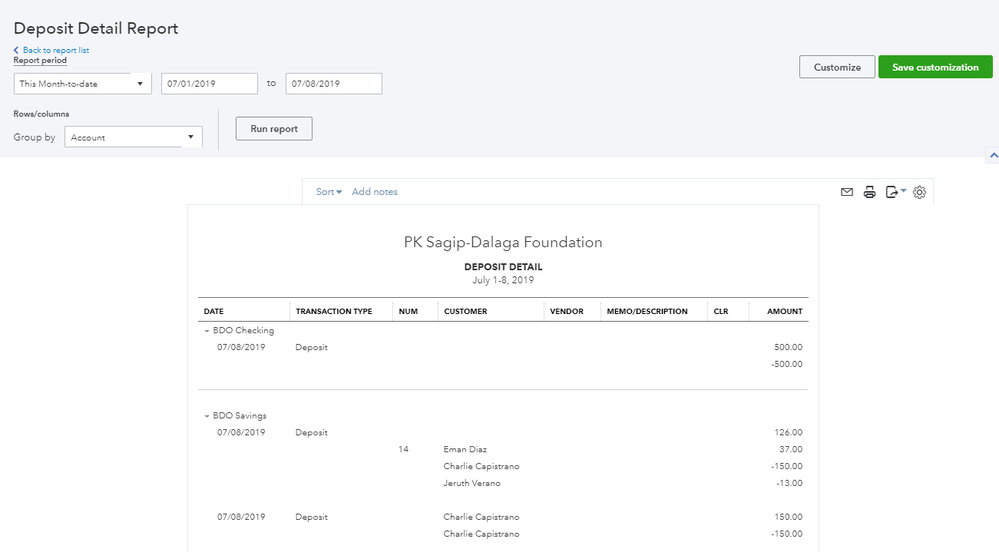
Task: Click the email report envelope icon
Action: point(847,192)
